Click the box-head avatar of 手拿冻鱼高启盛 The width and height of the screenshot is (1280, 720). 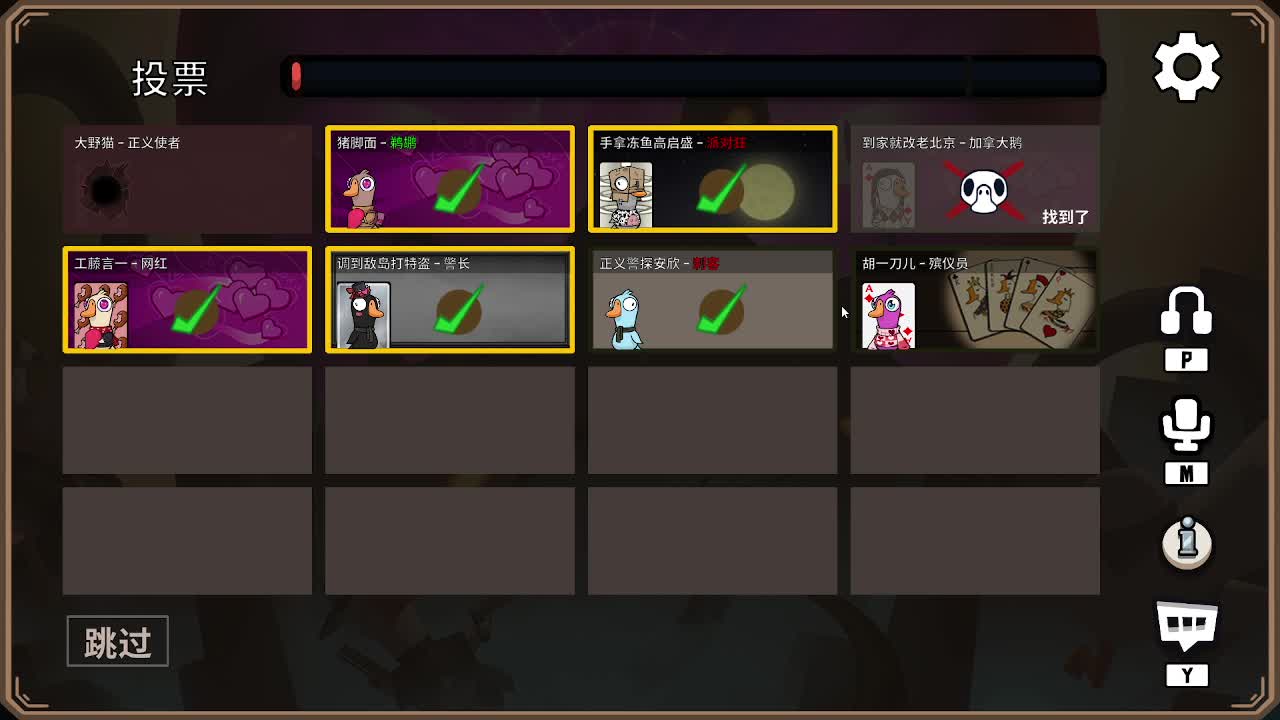(x=626, y=195)
